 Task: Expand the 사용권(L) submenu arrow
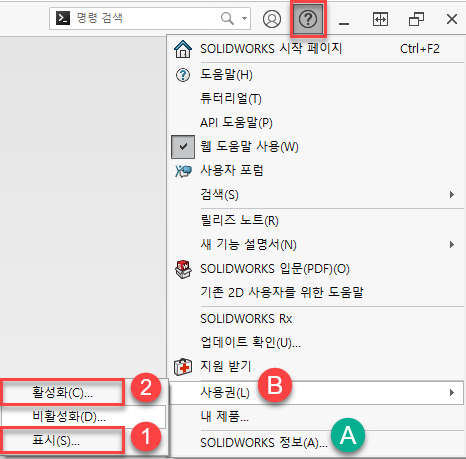[452, 392]
